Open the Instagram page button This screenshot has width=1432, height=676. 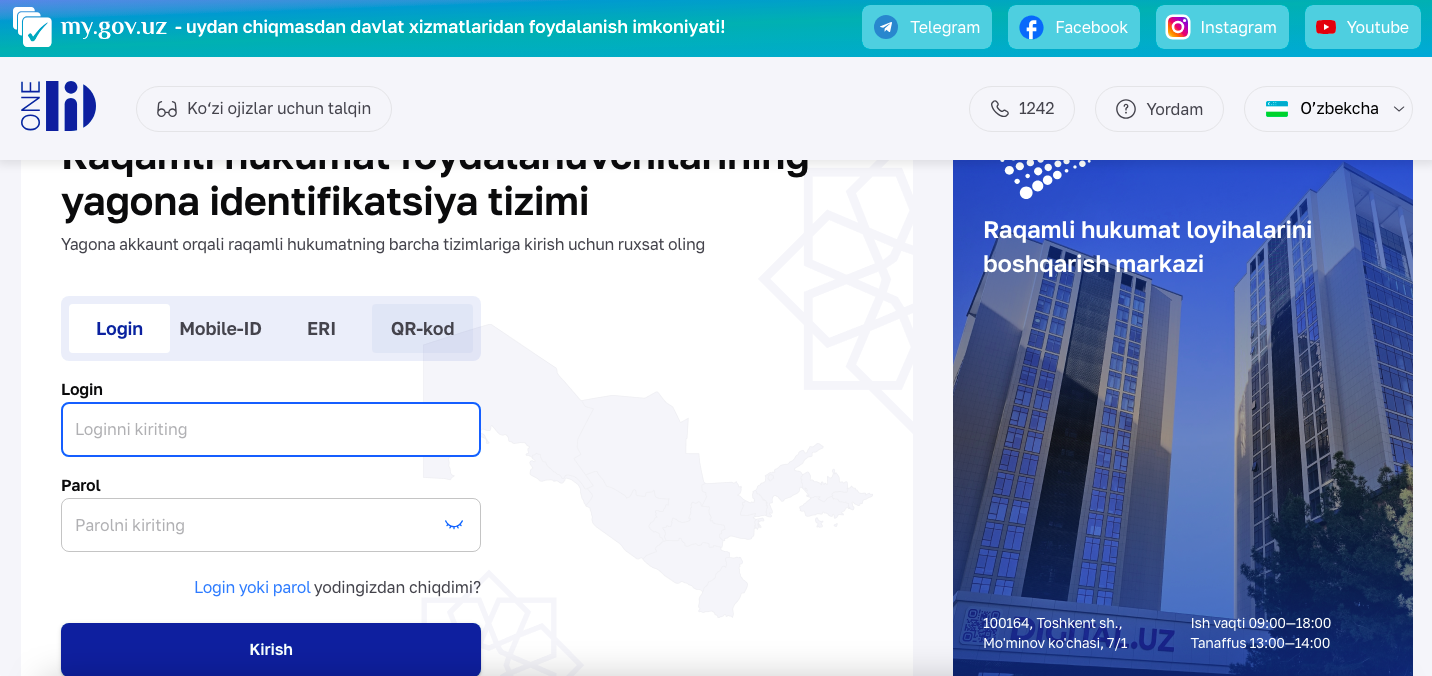tap(1222, 28)
